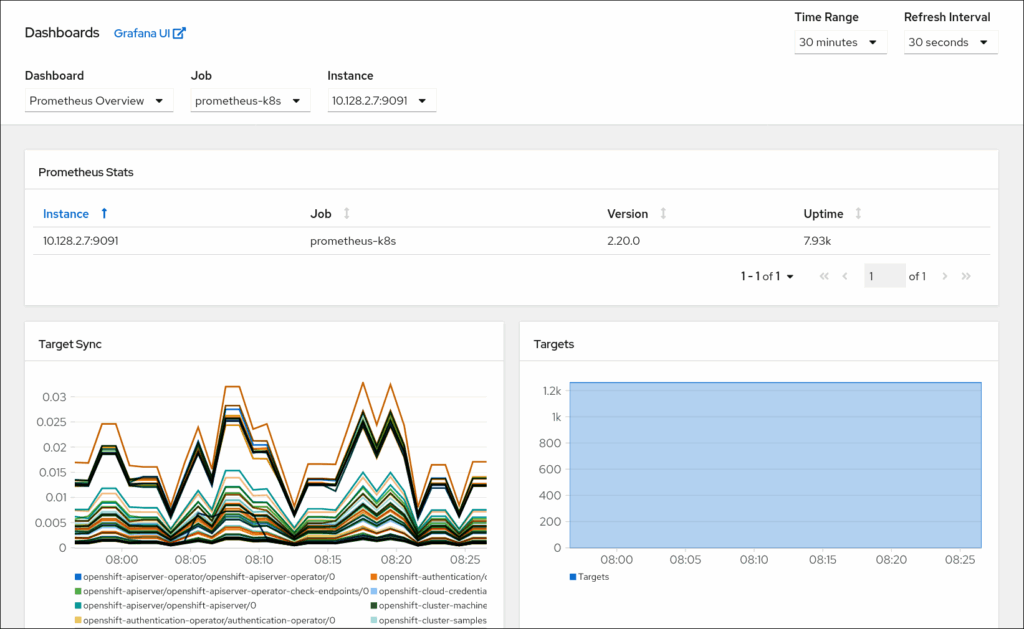
Task: Open the Refresh Interval dropdown
Action: point(950,42)
